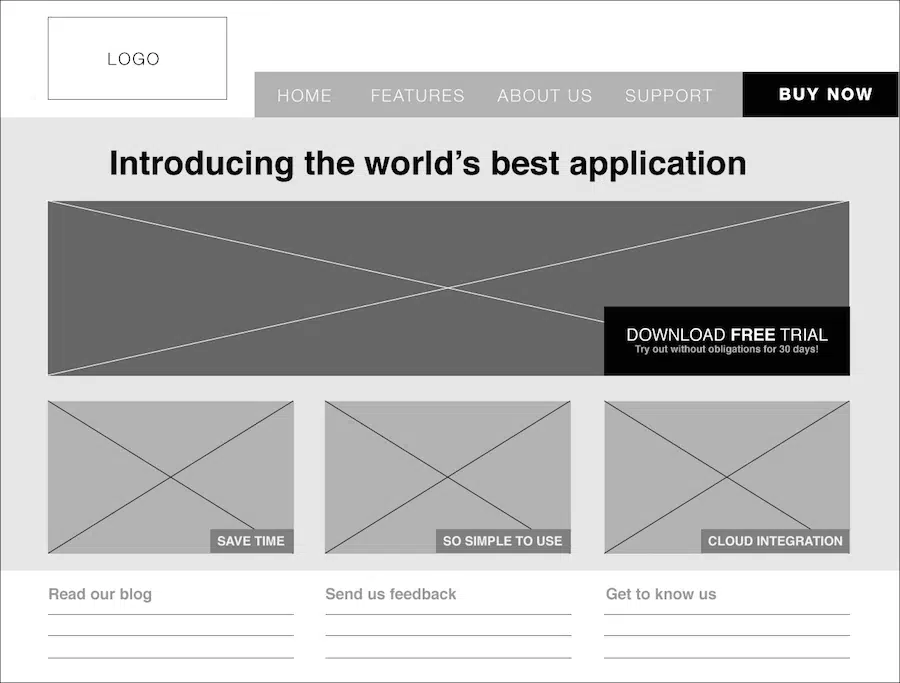Navigate to ABOUT US

click(x=545, y=96)
